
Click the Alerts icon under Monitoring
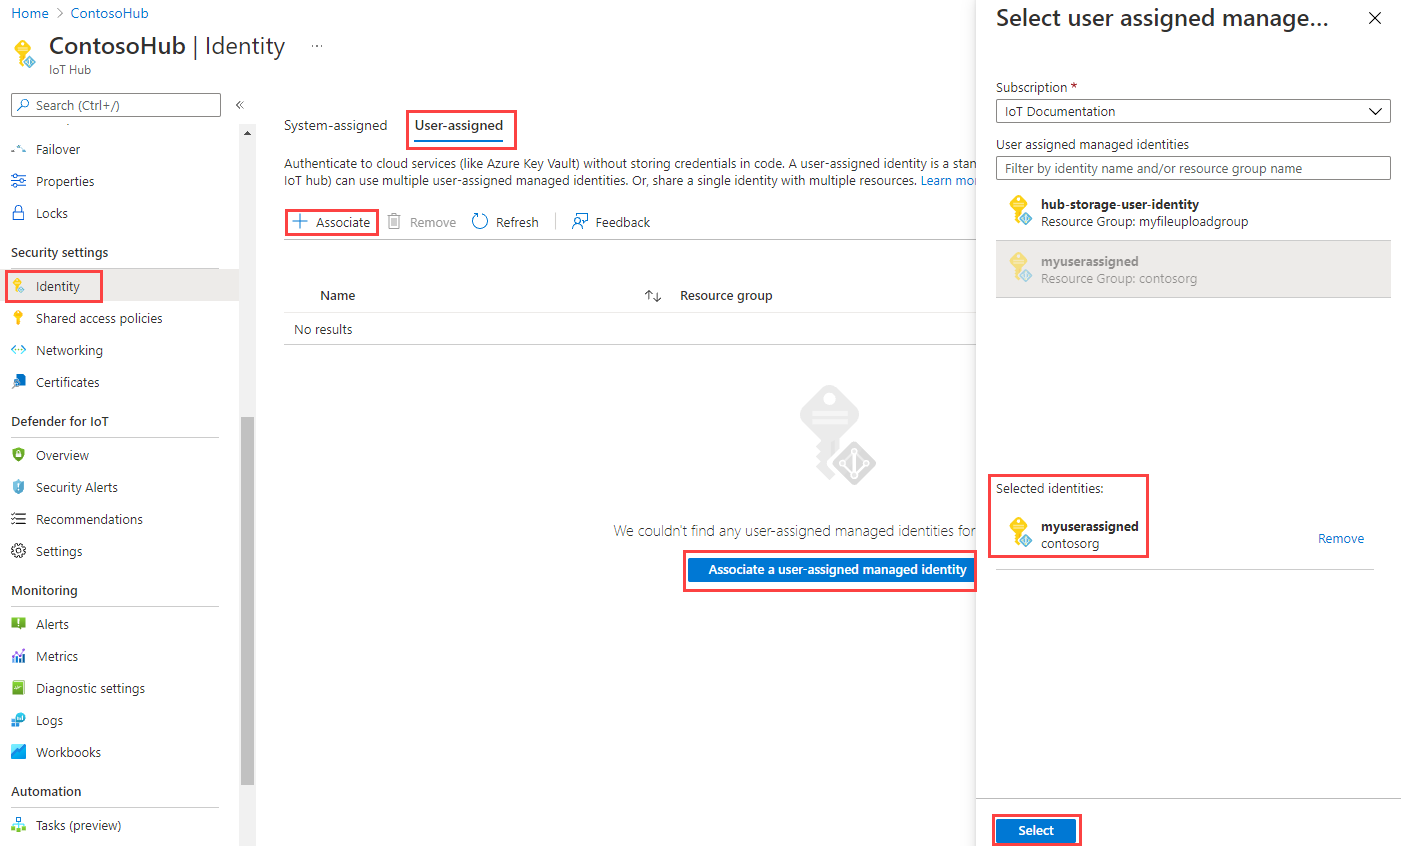pos(18,624)
